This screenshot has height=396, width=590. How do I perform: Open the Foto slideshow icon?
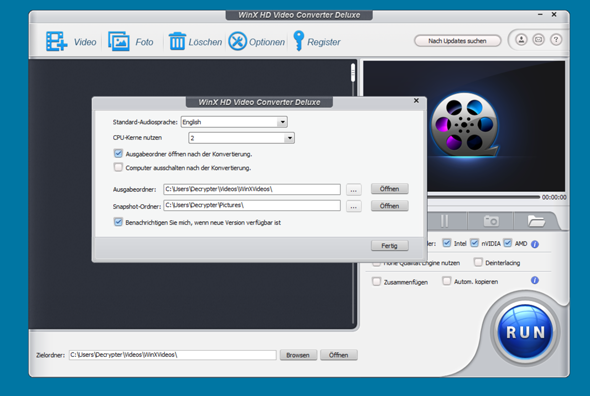tap(119, 41)
